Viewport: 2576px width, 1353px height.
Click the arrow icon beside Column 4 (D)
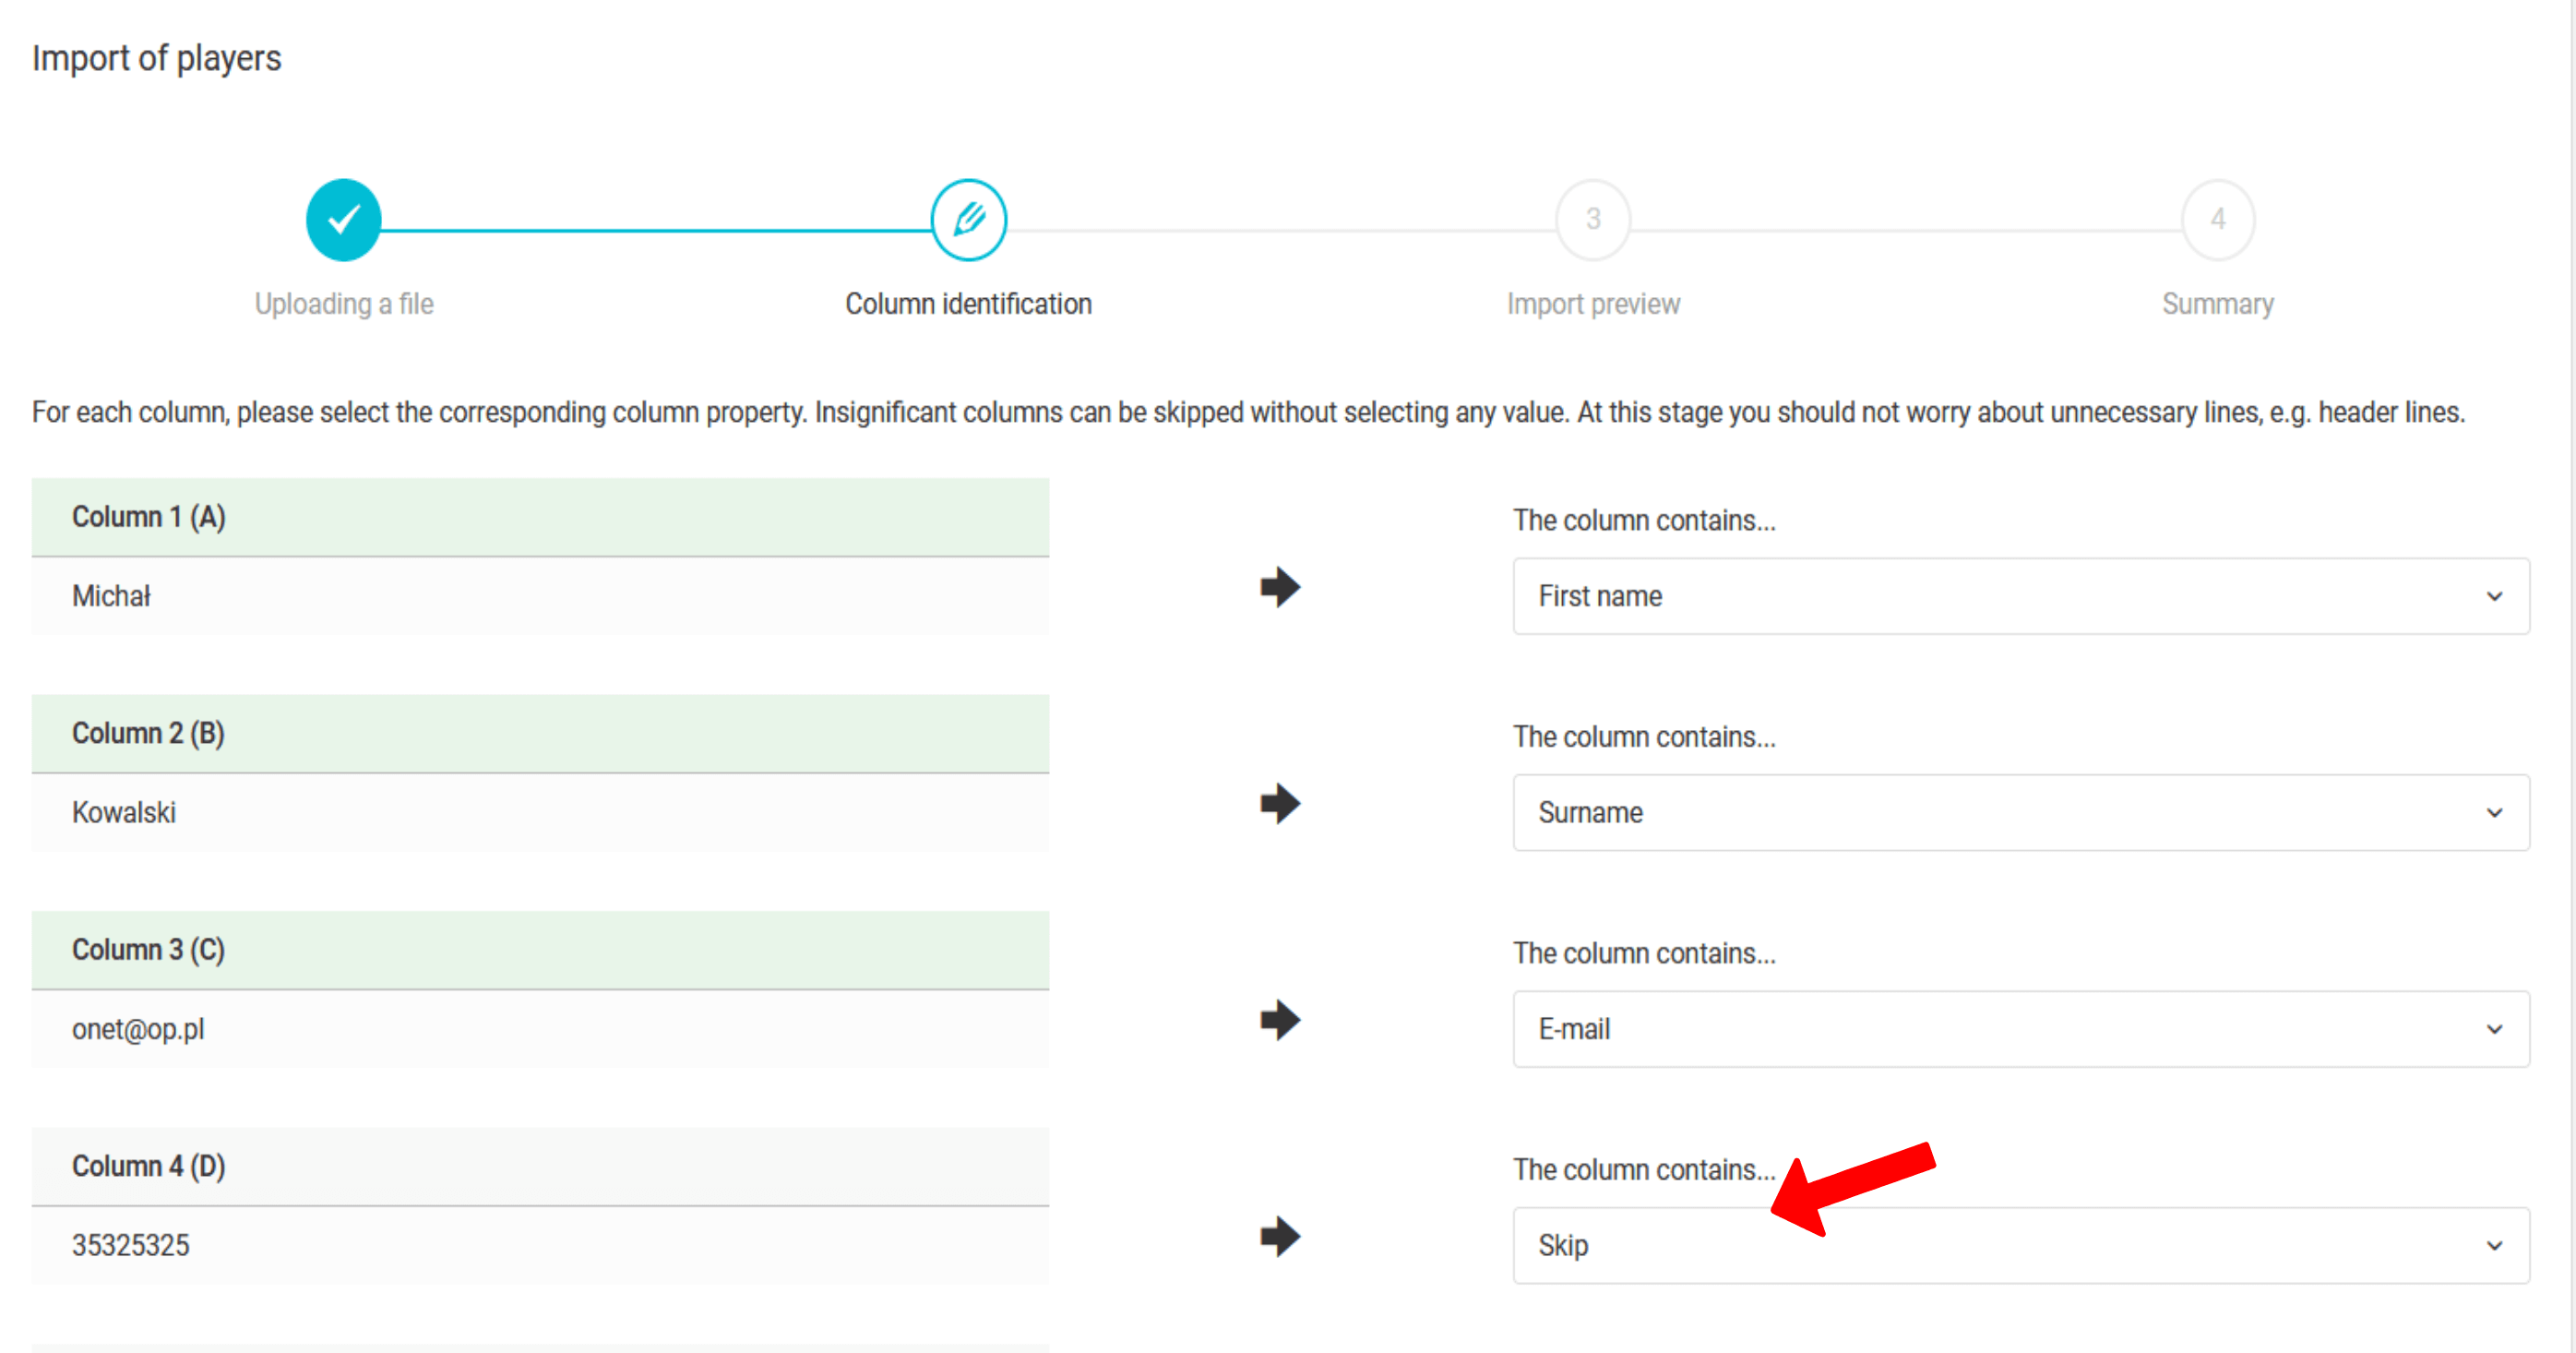point(1279,1236)
